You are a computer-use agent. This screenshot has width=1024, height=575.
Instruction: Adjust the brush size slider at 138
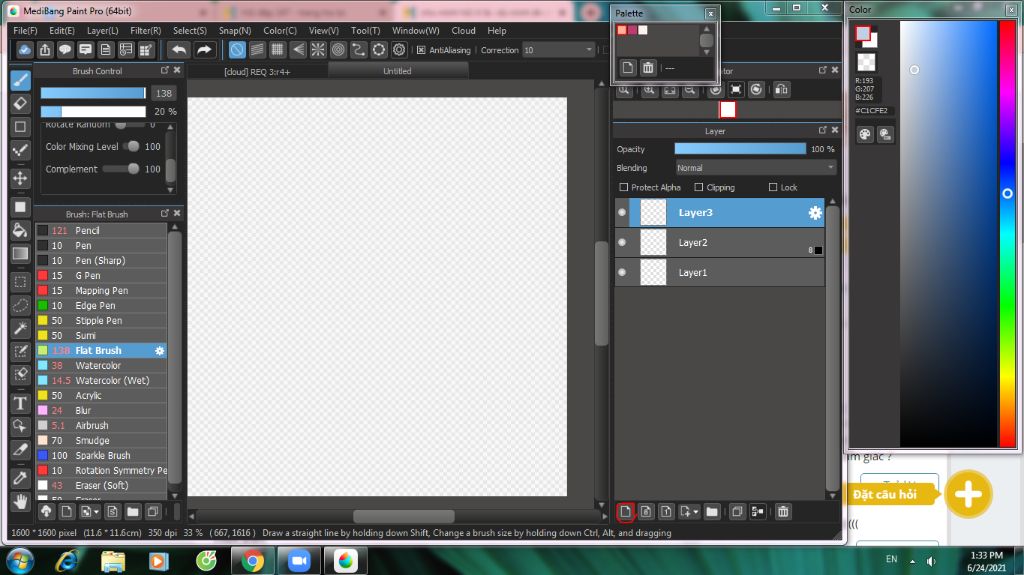[x=93, y=93]
